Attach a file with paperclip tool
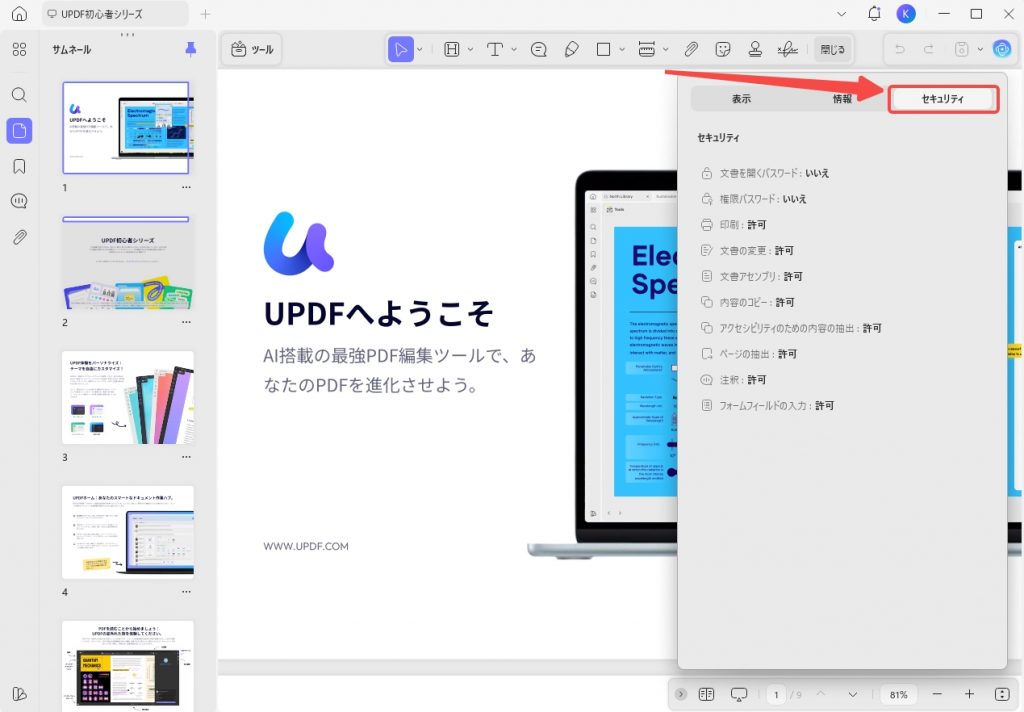Viewport: 1024px width, 712px height. [691, 49]
